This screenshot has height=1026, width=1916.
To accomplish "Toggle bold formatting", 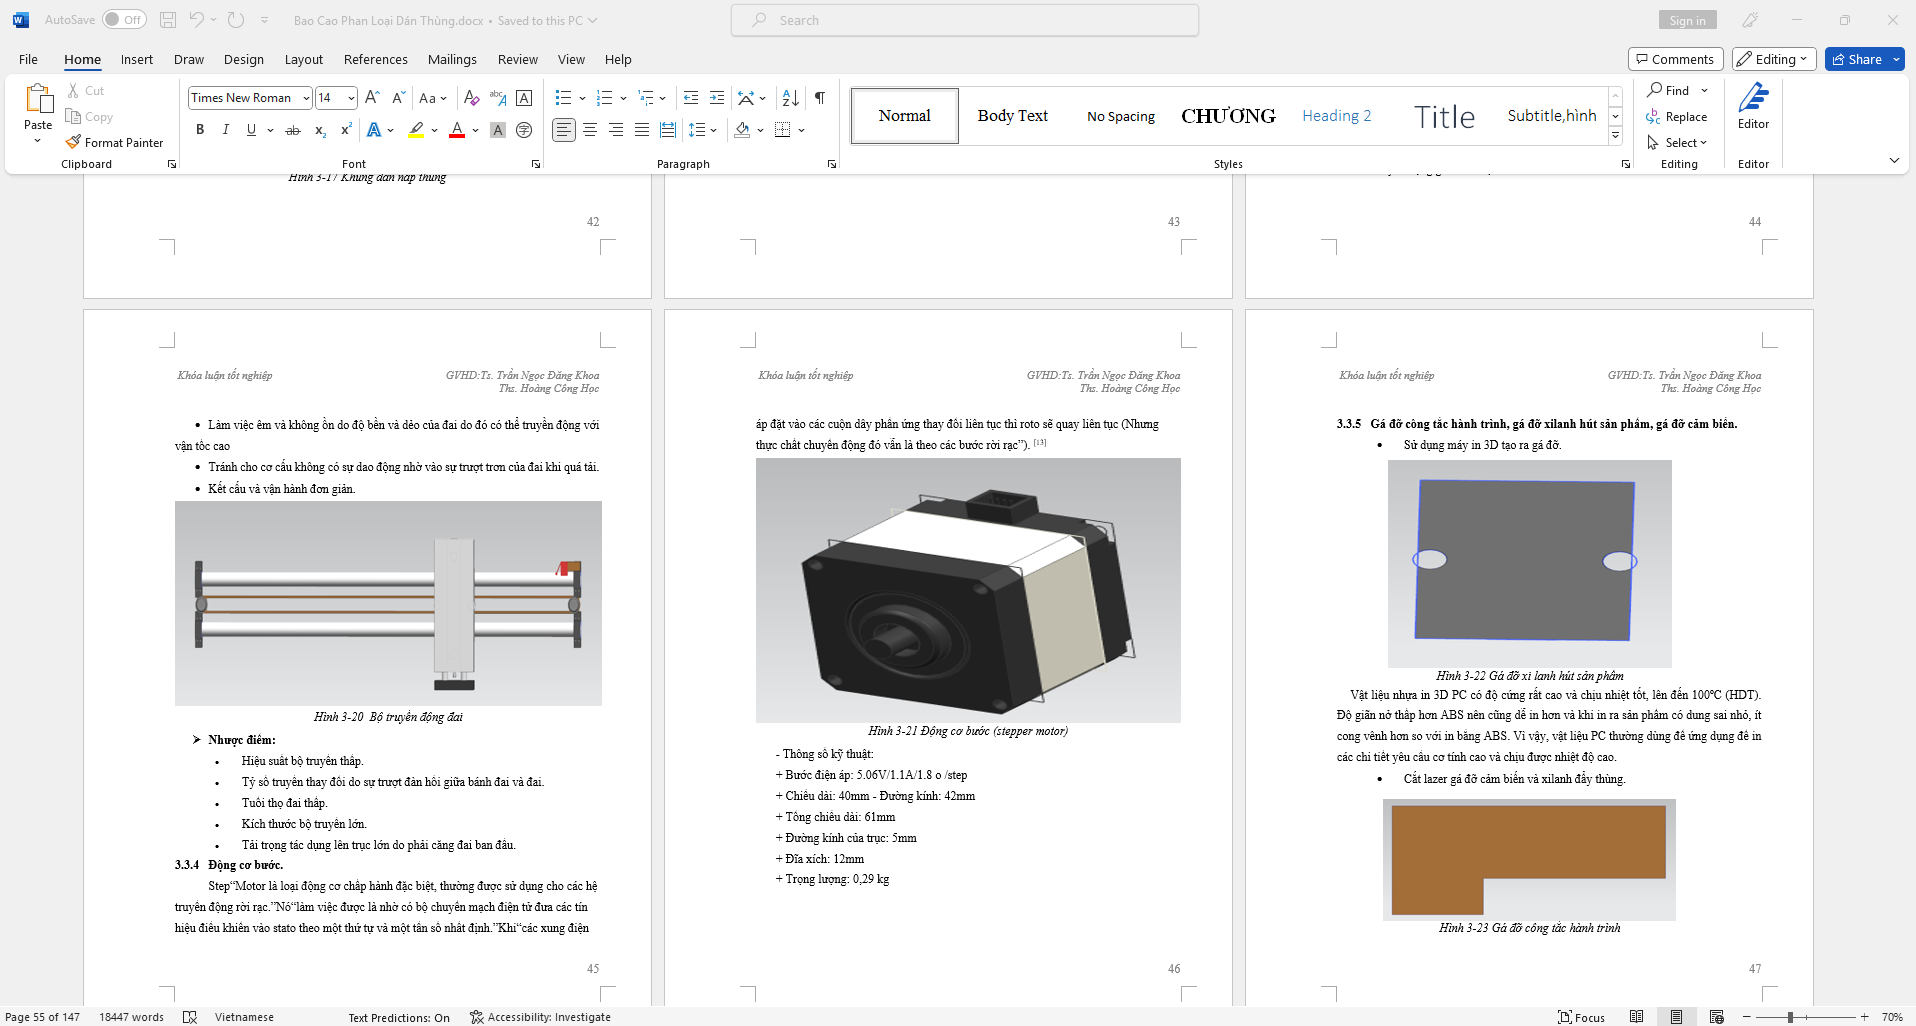I will pos(200,130).
